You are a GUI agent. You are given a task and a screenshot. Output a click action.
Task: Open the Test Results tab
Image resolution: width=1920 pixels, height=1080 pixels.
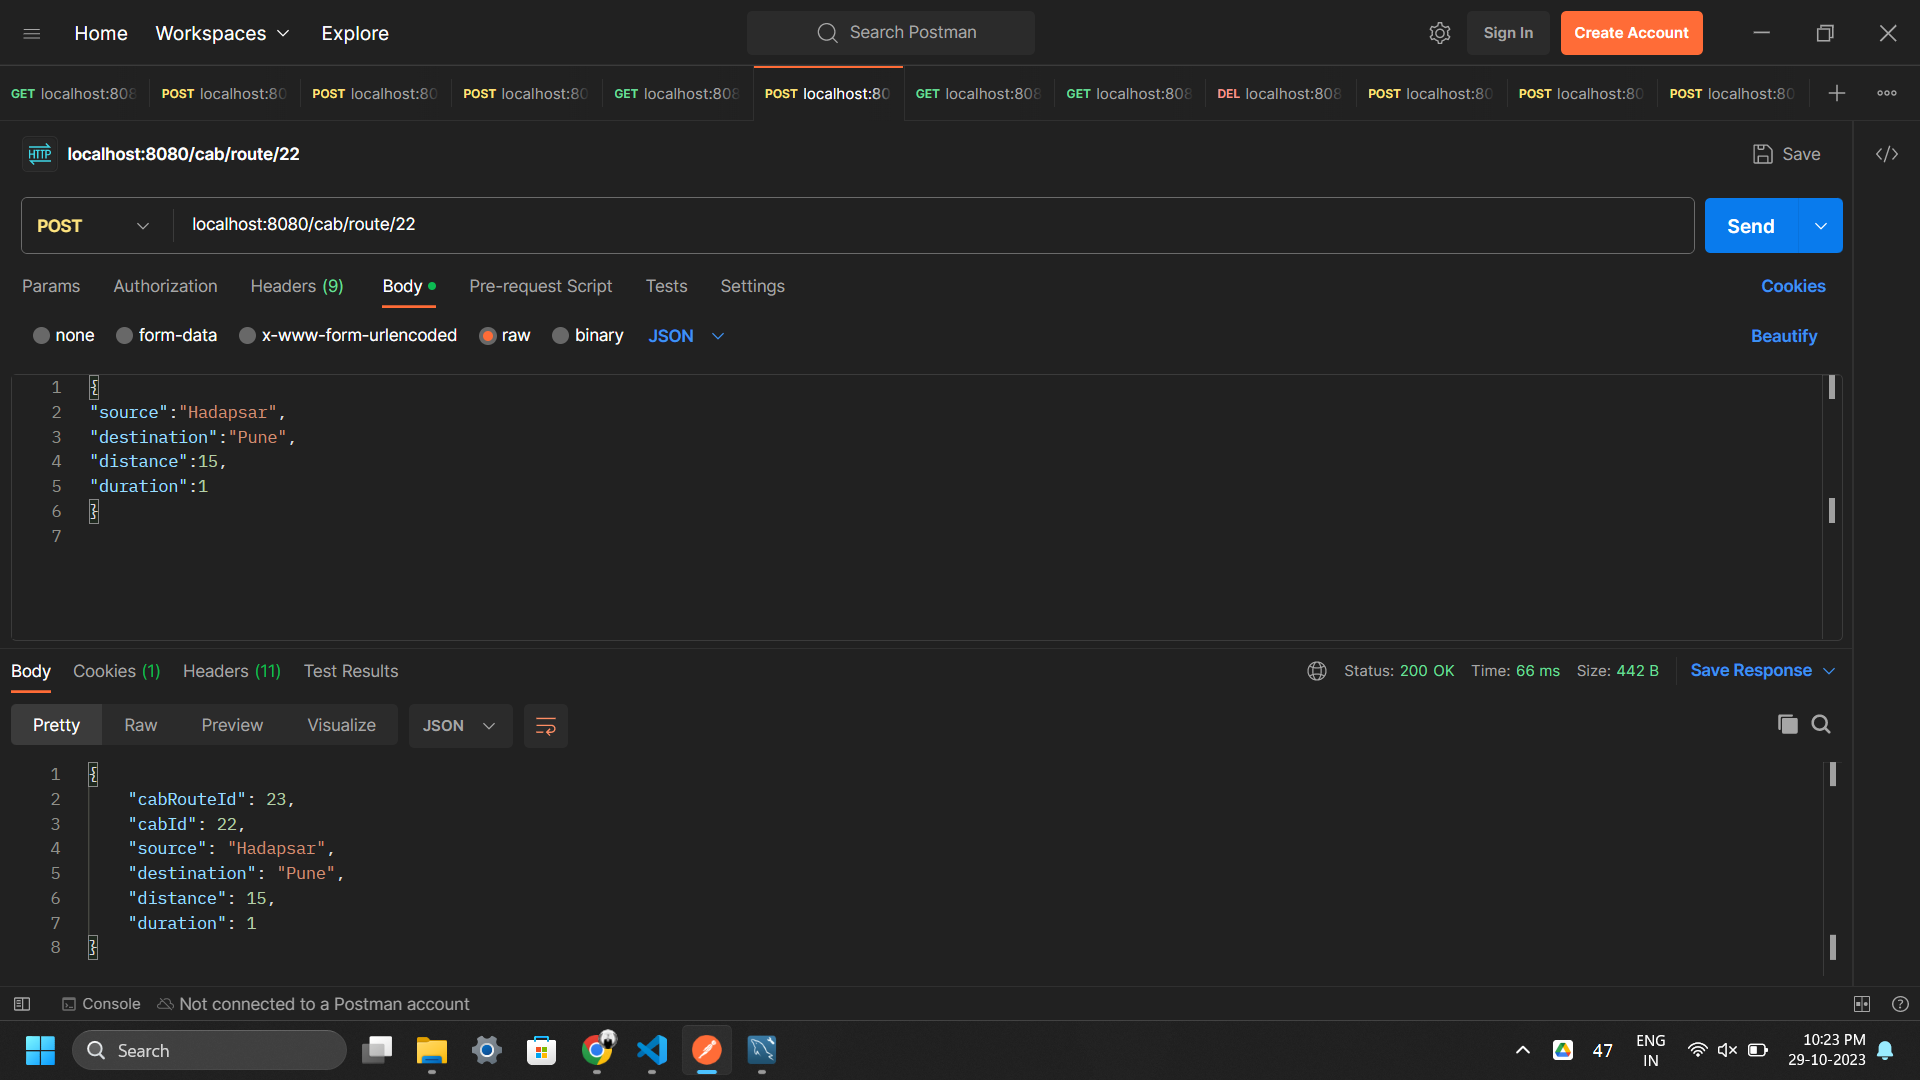(351, 671)
